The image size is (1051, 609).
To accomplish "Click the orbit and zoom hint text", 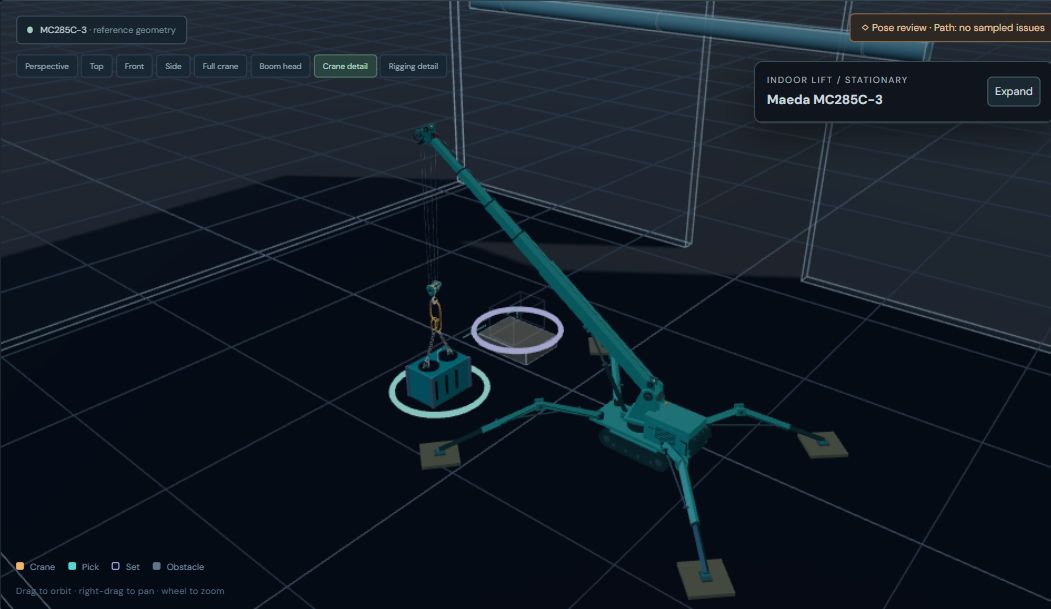I will [120, 591].
